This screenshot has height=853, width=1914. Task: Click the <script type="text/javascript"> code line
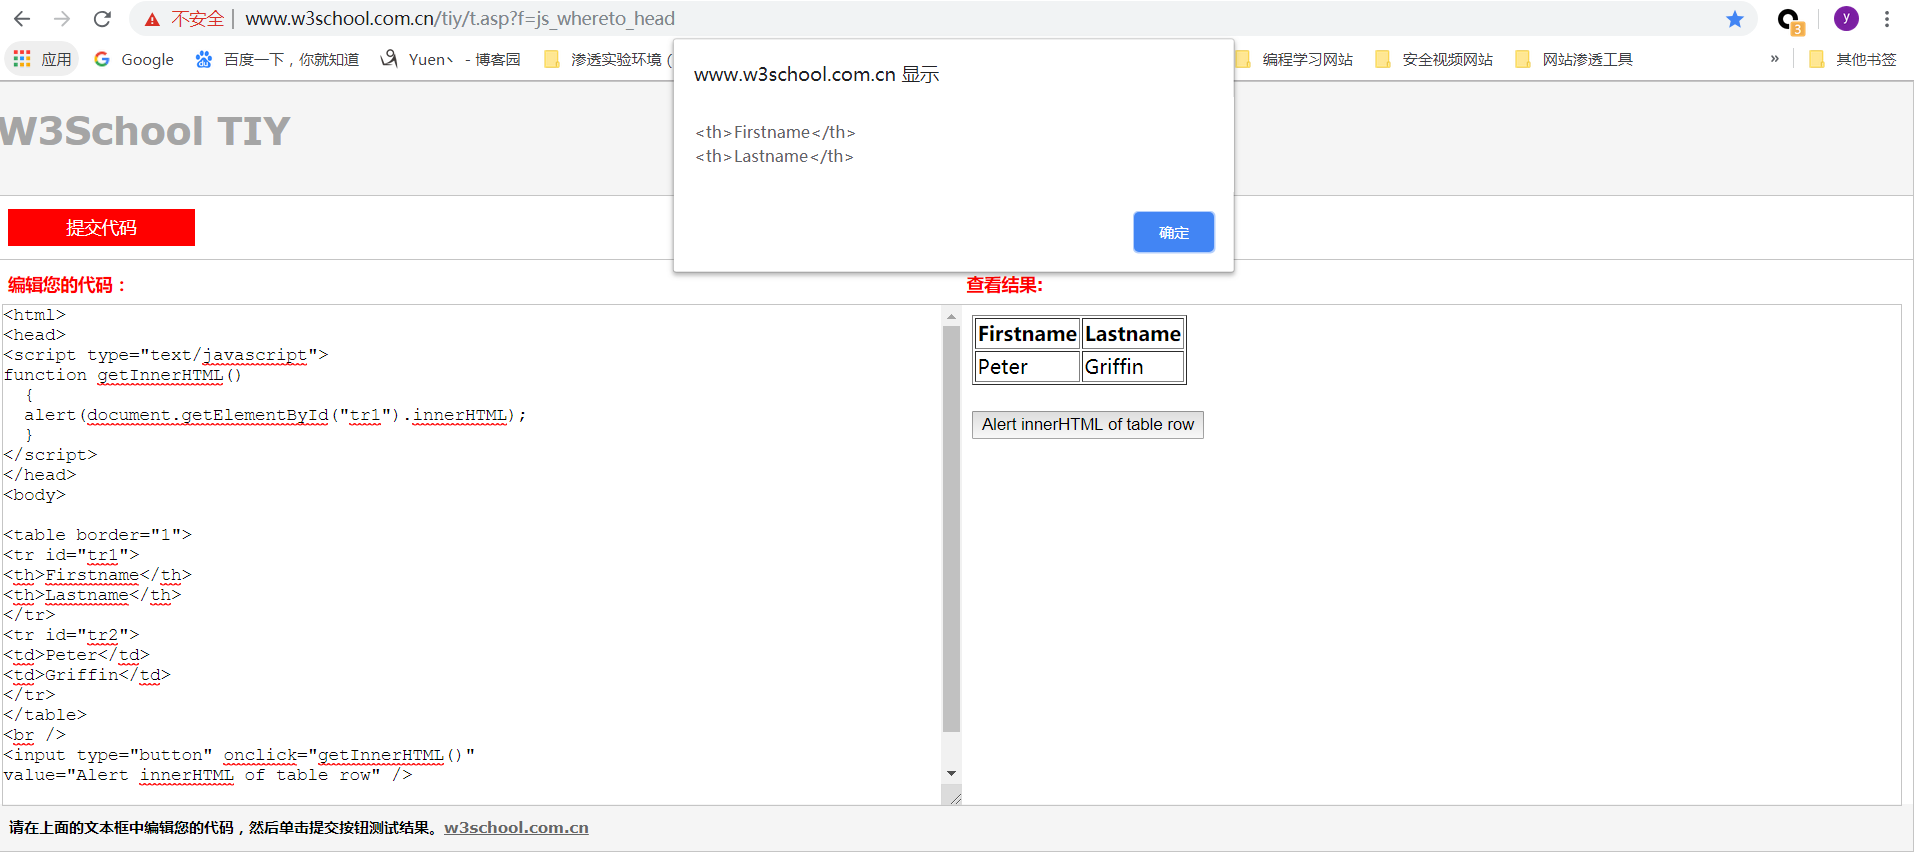[166, 355]
